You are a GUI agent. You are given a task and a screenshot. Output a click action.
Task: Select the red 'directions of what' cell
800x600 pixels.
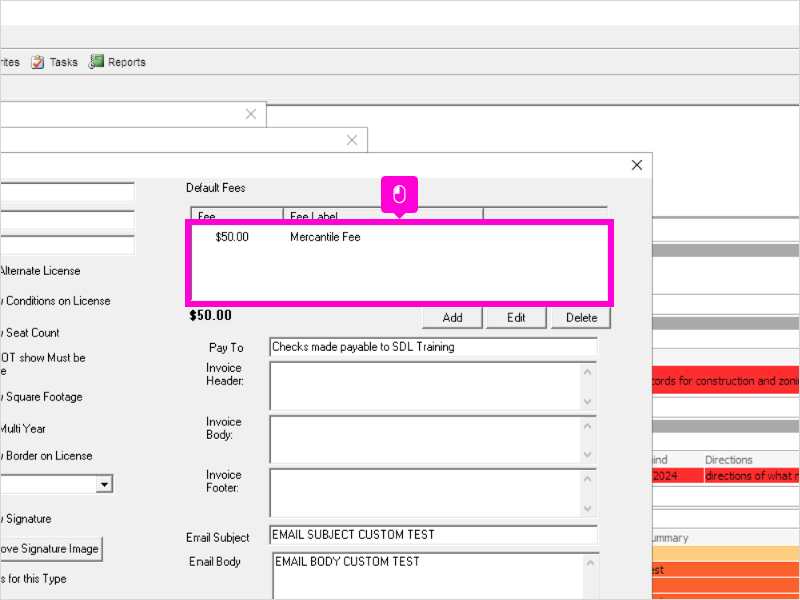tap(752, 476)
